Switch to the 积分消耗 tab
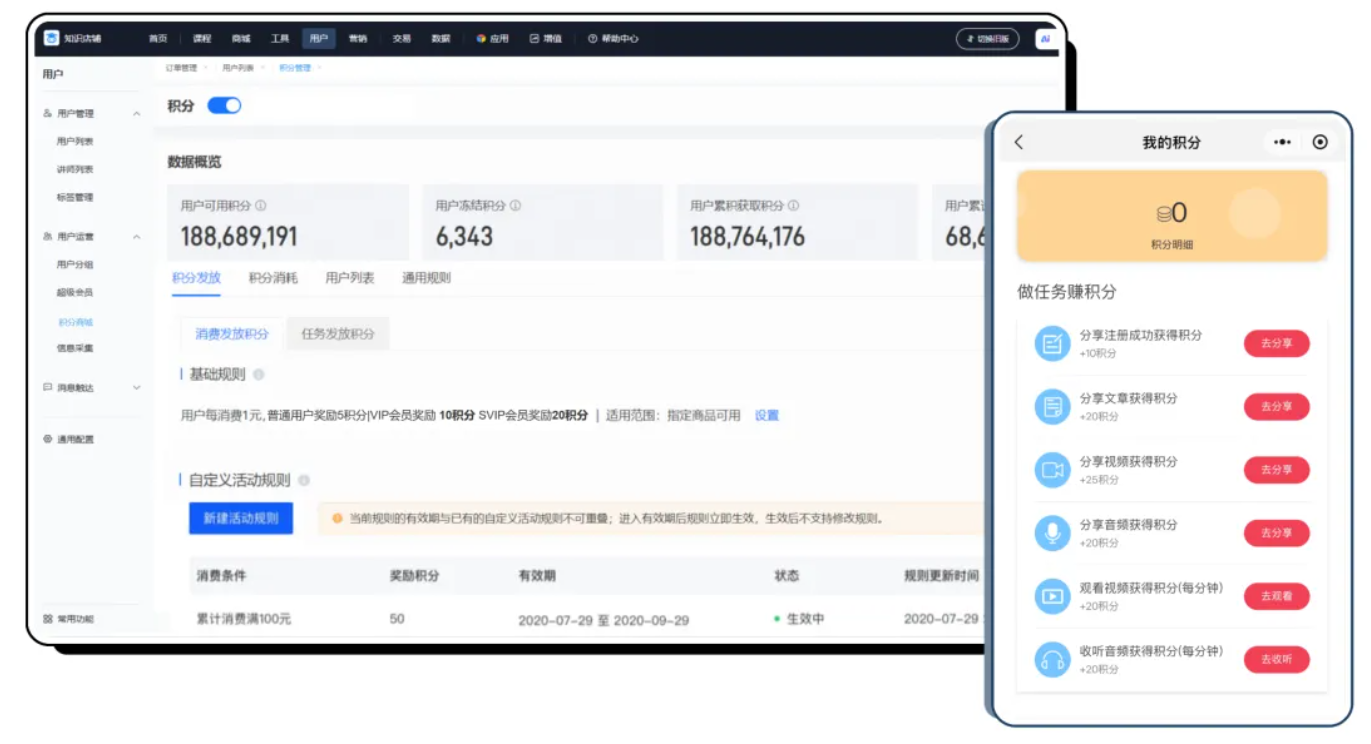Image resolution: width=1371 pixels, height=744 pixels. [273, 278]
